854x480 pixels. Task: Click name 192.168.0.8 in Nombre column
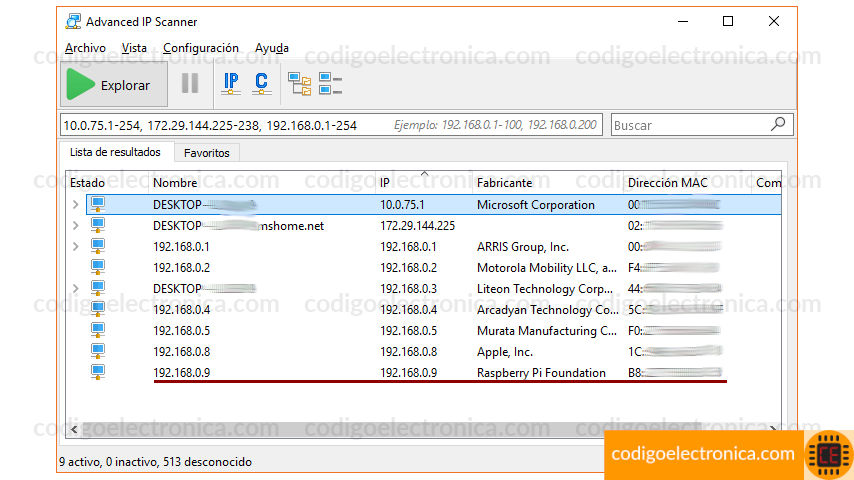click(181, 352)
